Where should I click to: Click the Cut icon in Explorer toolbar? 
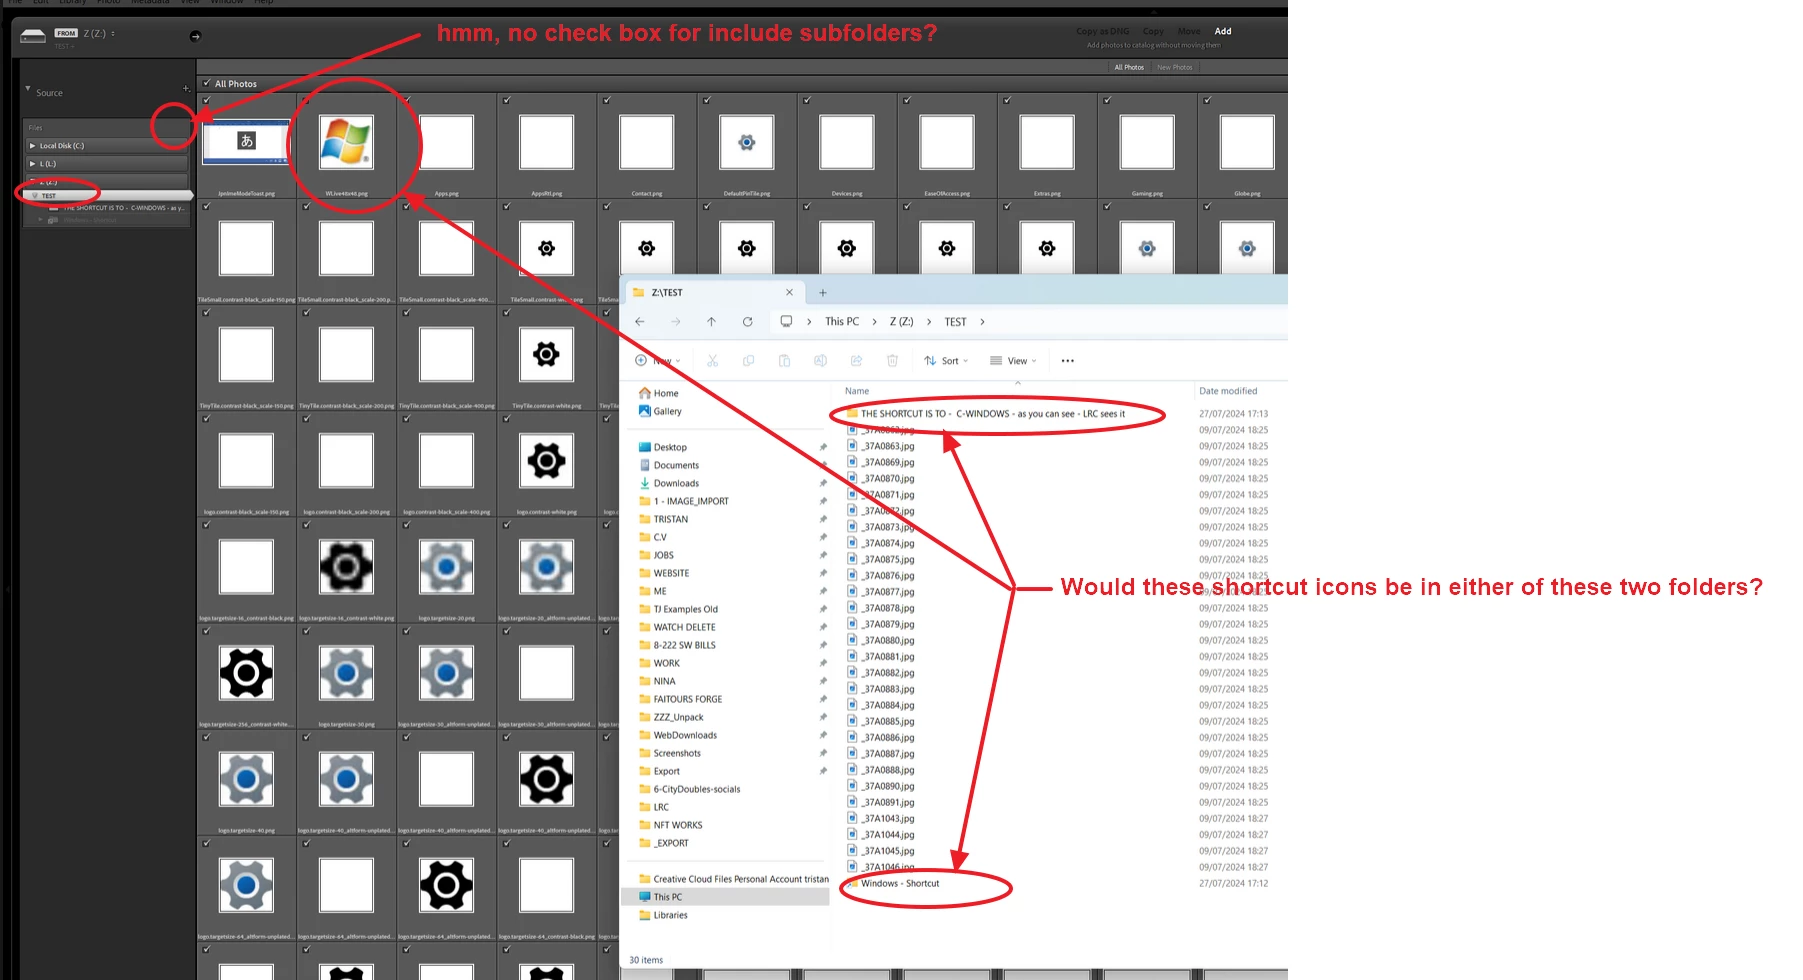pyautogui.click(x=712, y=361)
